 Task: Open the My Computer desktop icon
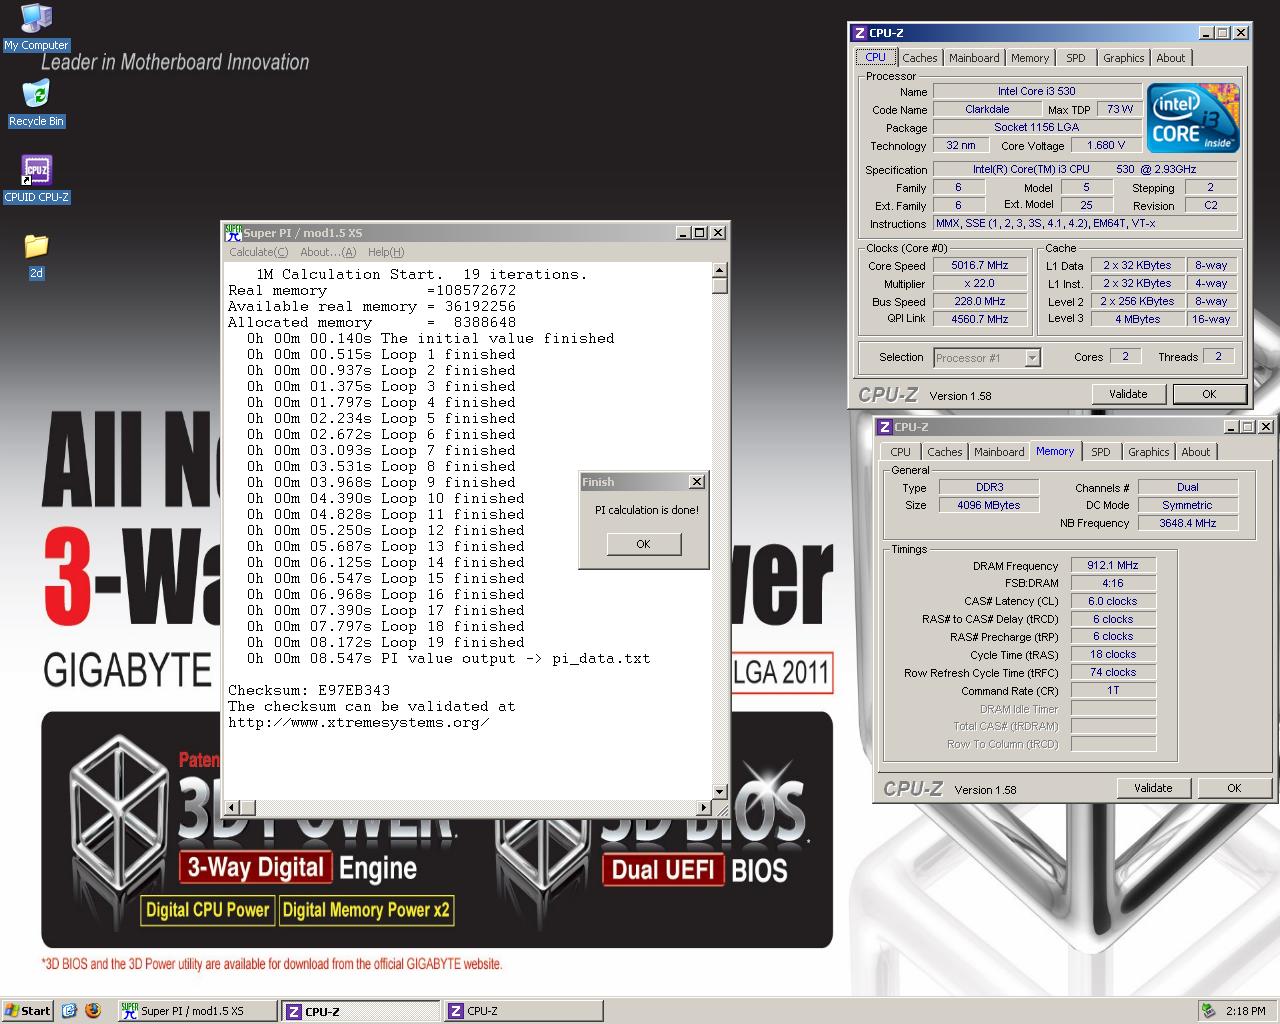[x=36, y=27]
